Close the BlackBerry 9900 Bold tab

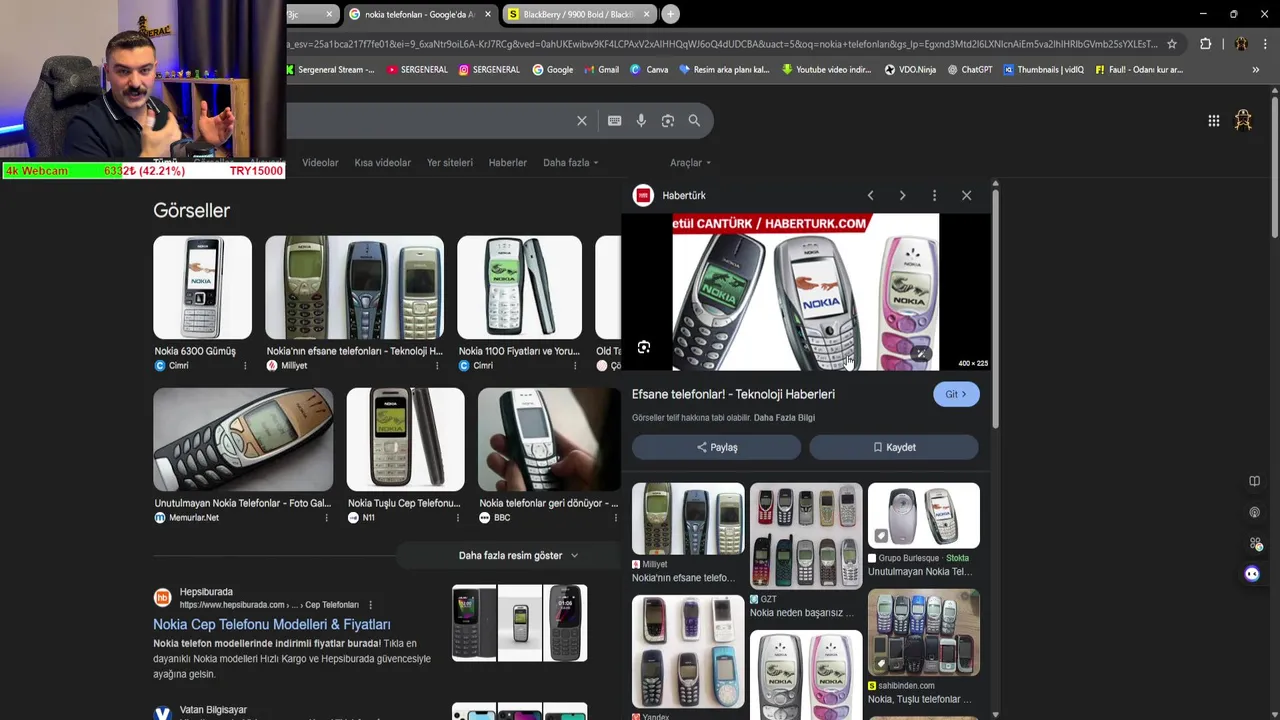coord(646,14)
